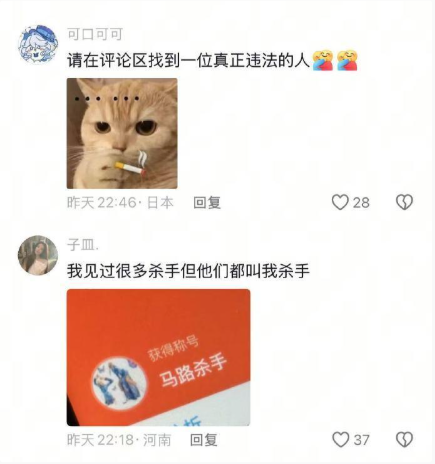Screen dimensions: 435x464
Task: Dislike 可口可可's comment with broken heart
Action: tap(404, 202)
